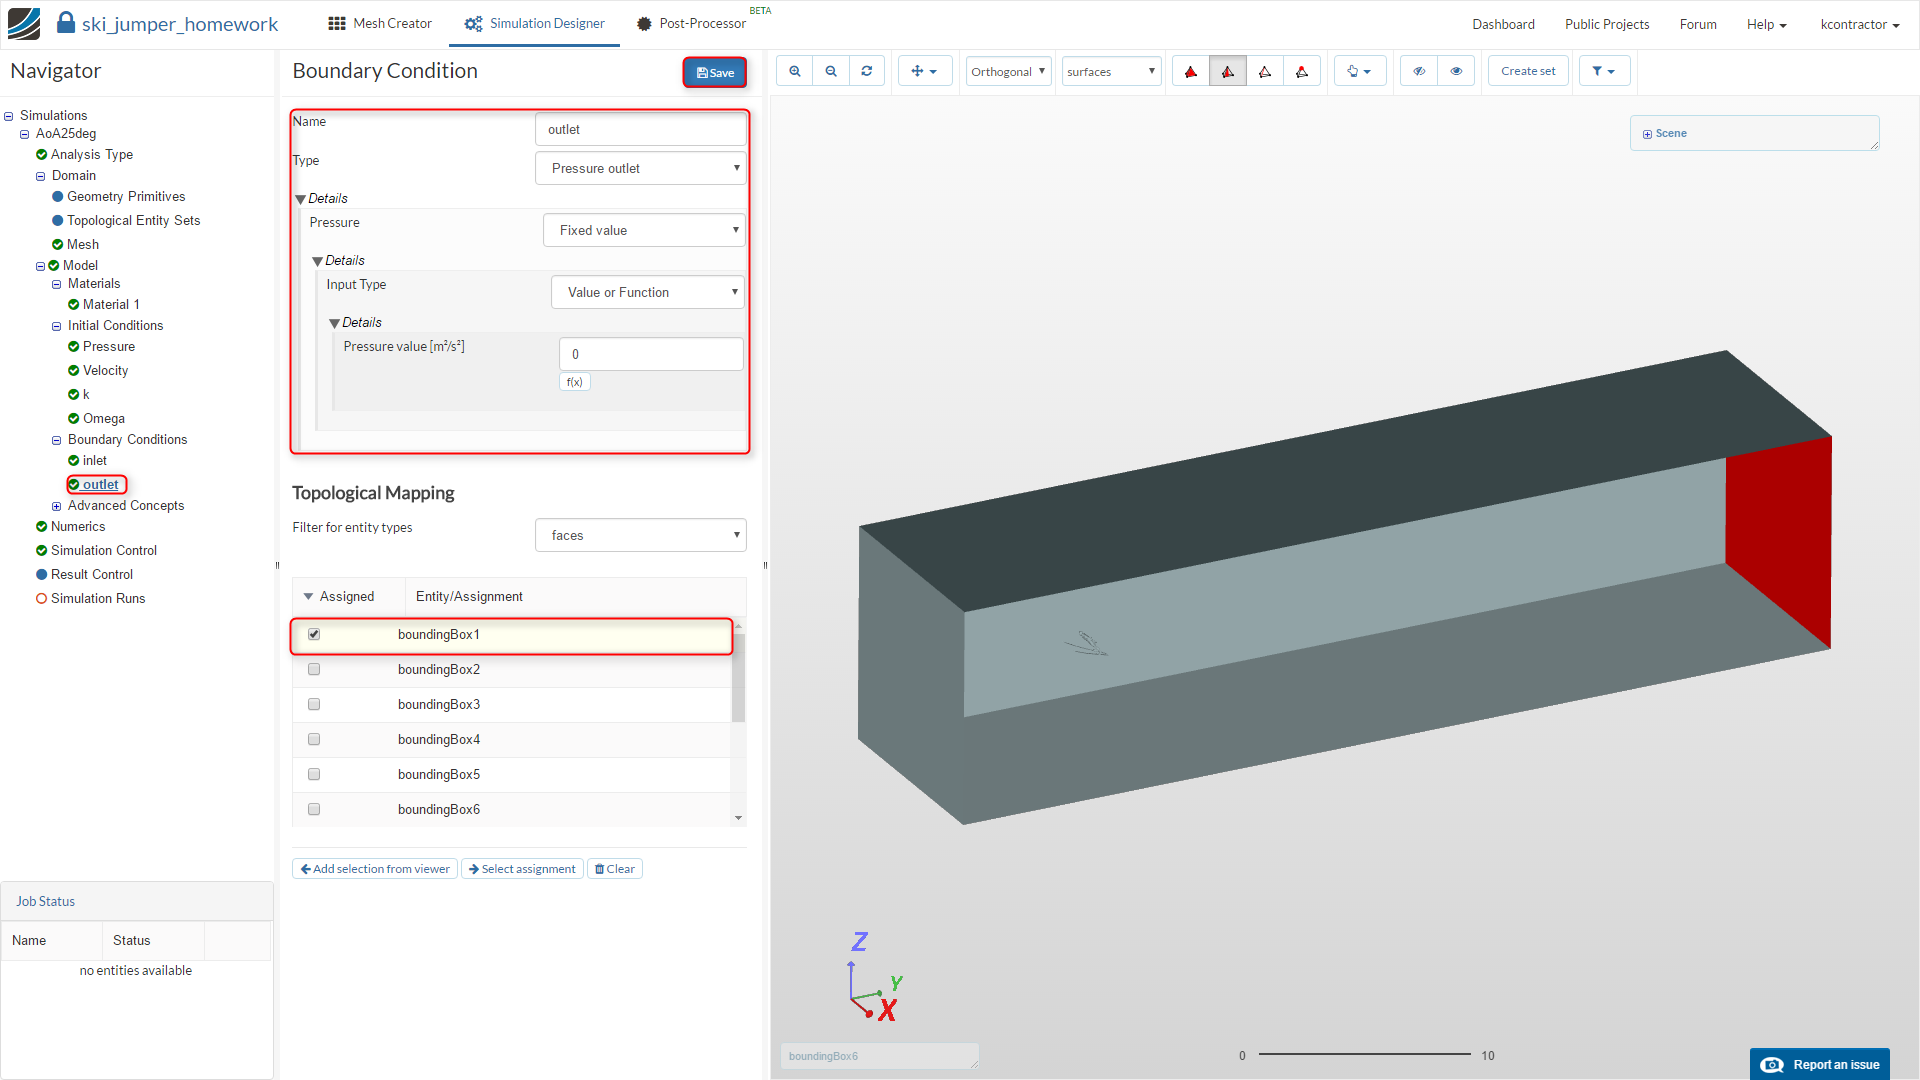The height and width of the screenshot is (1080, 1920).
Task: Uncheck the boundingBox1 assignment checkbox
Action: [314, 634]
